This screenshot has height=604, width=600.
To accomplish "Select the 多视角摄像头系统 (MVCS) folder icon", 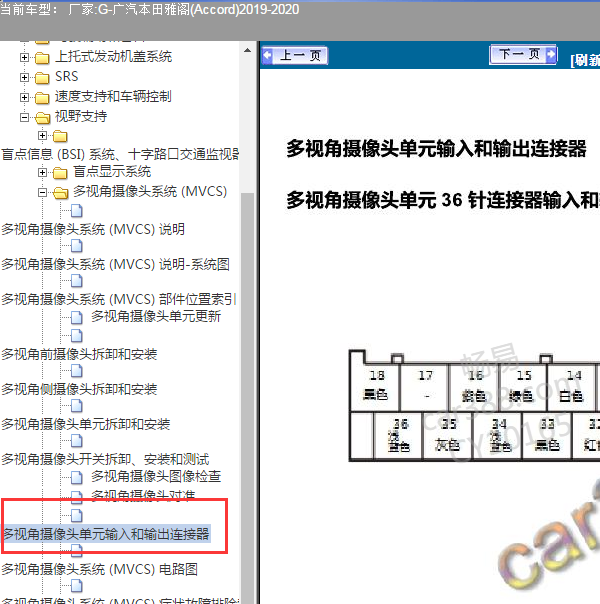I will [60, 193].
